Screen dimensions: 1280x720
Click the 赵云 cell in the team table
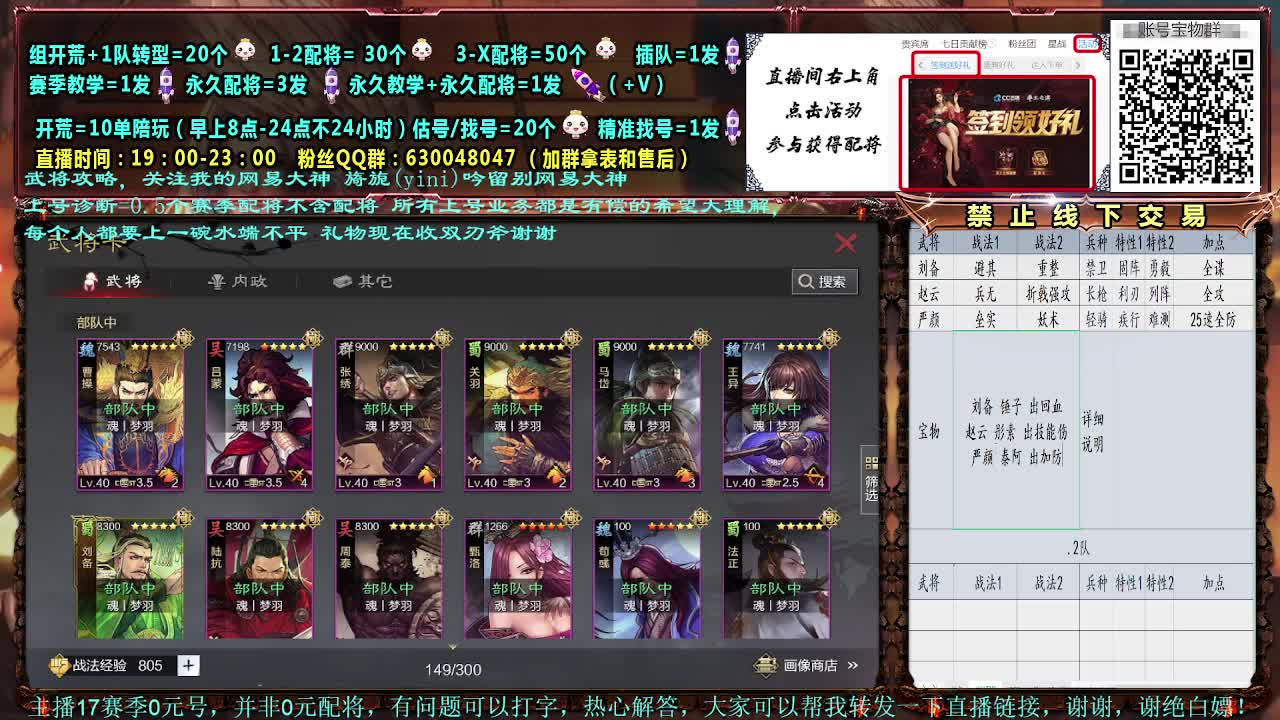tap(929, 295)
